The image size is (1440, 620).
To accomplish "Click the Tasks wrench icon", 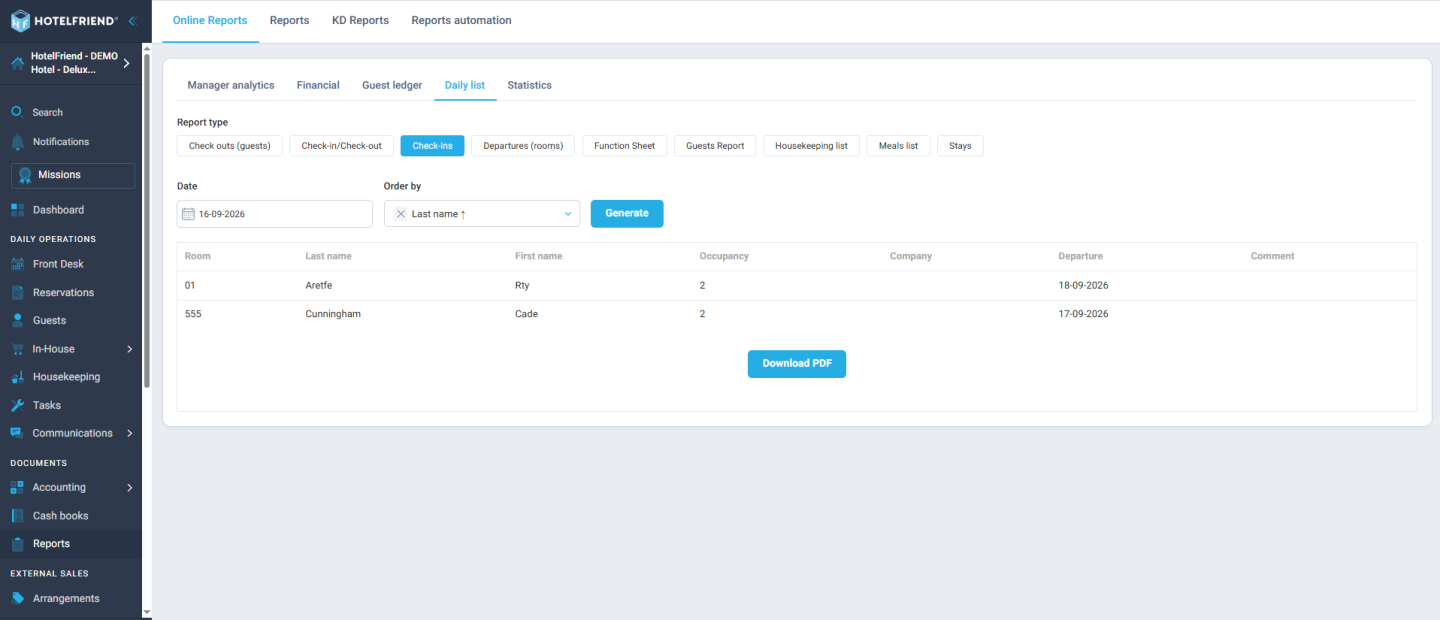I will (17, 405).
